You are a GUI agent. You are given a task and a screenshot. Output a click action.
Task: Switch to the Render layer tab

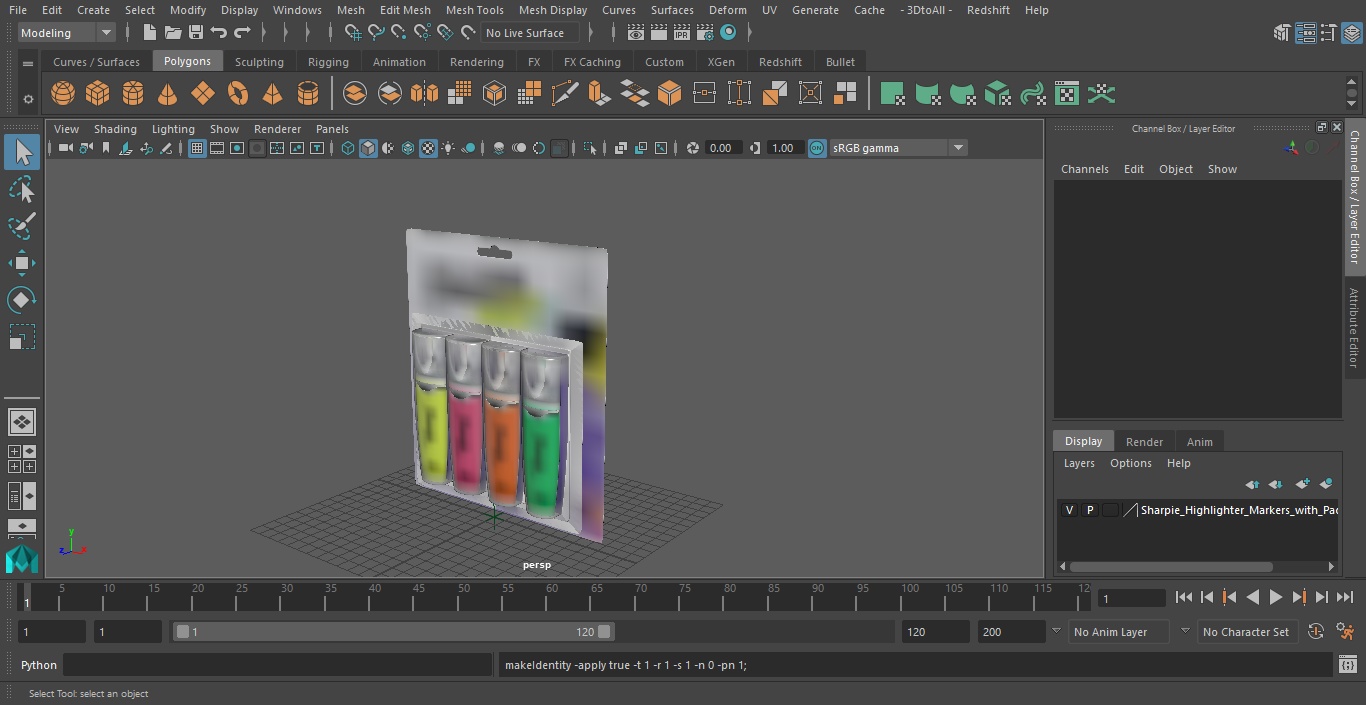(x=1144, y=442)
